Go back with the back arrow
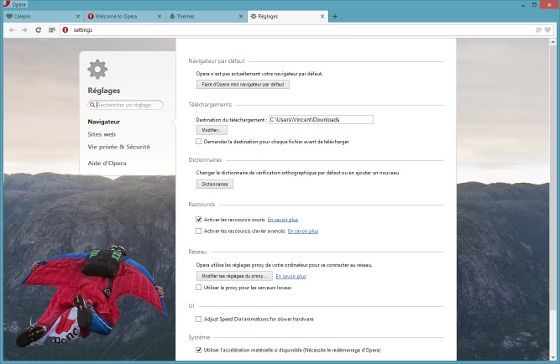 pos(12,30)
